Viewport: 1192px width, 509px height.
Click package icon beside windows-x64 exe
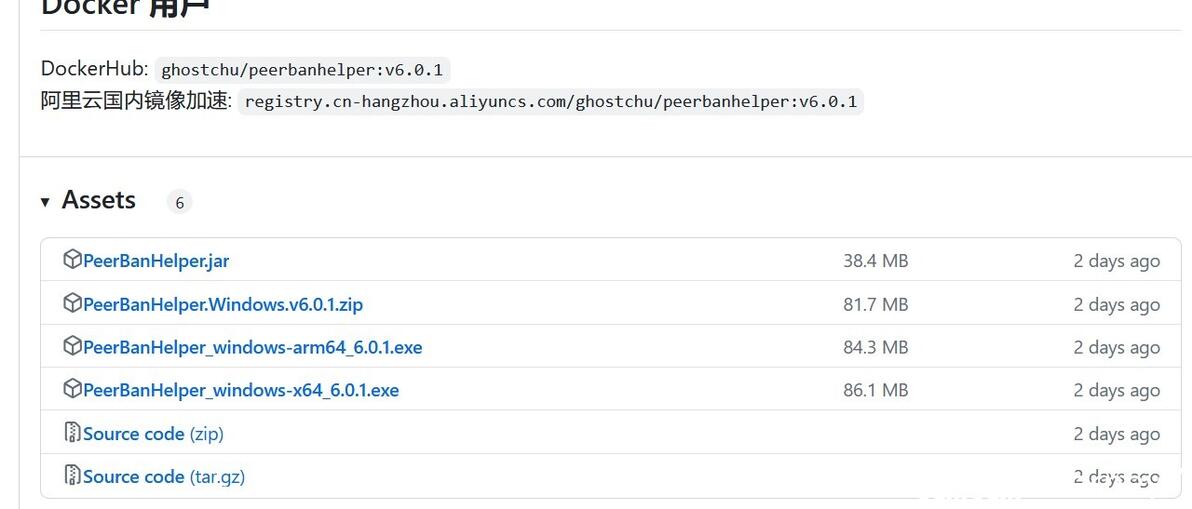click(72, 389)
